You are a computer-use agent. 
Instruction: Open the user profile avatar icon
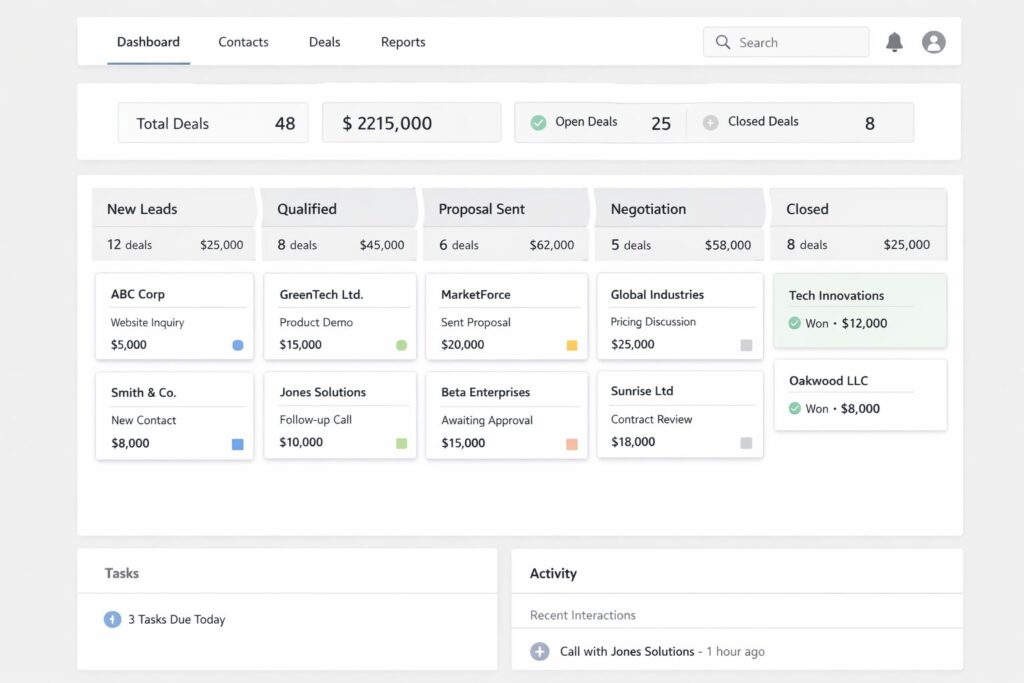tap(934, 42)
